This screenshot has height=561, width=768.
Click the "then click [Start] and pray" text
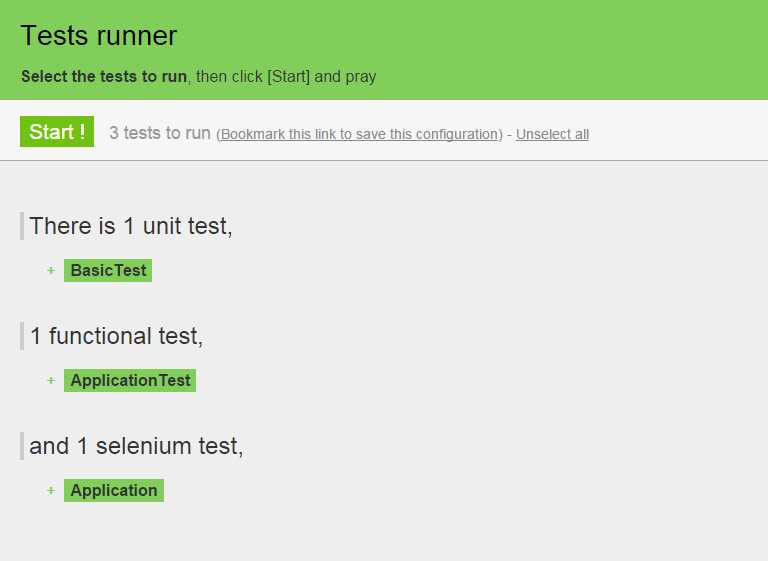pyautogui.click(x=285, y=77)
